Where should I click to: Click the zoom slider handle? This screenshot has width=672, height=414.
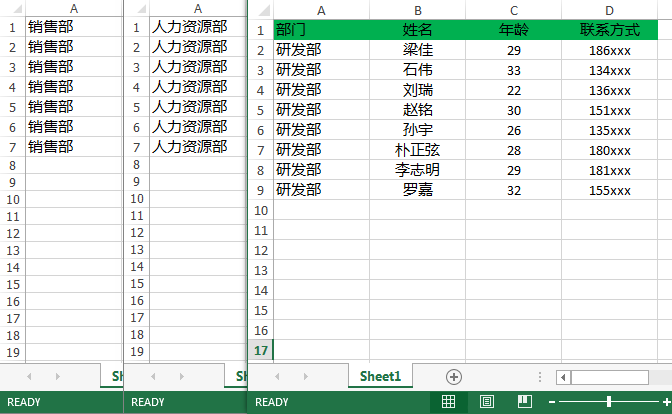pyautogui.click(x=609, y=402)
